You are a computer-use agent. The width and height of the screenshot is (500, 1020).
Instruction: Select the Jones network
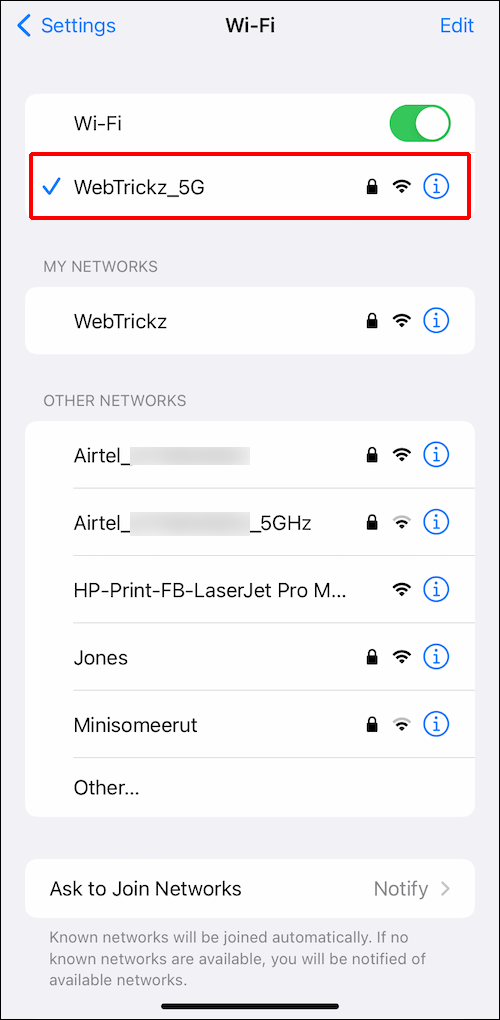point(250,657)
